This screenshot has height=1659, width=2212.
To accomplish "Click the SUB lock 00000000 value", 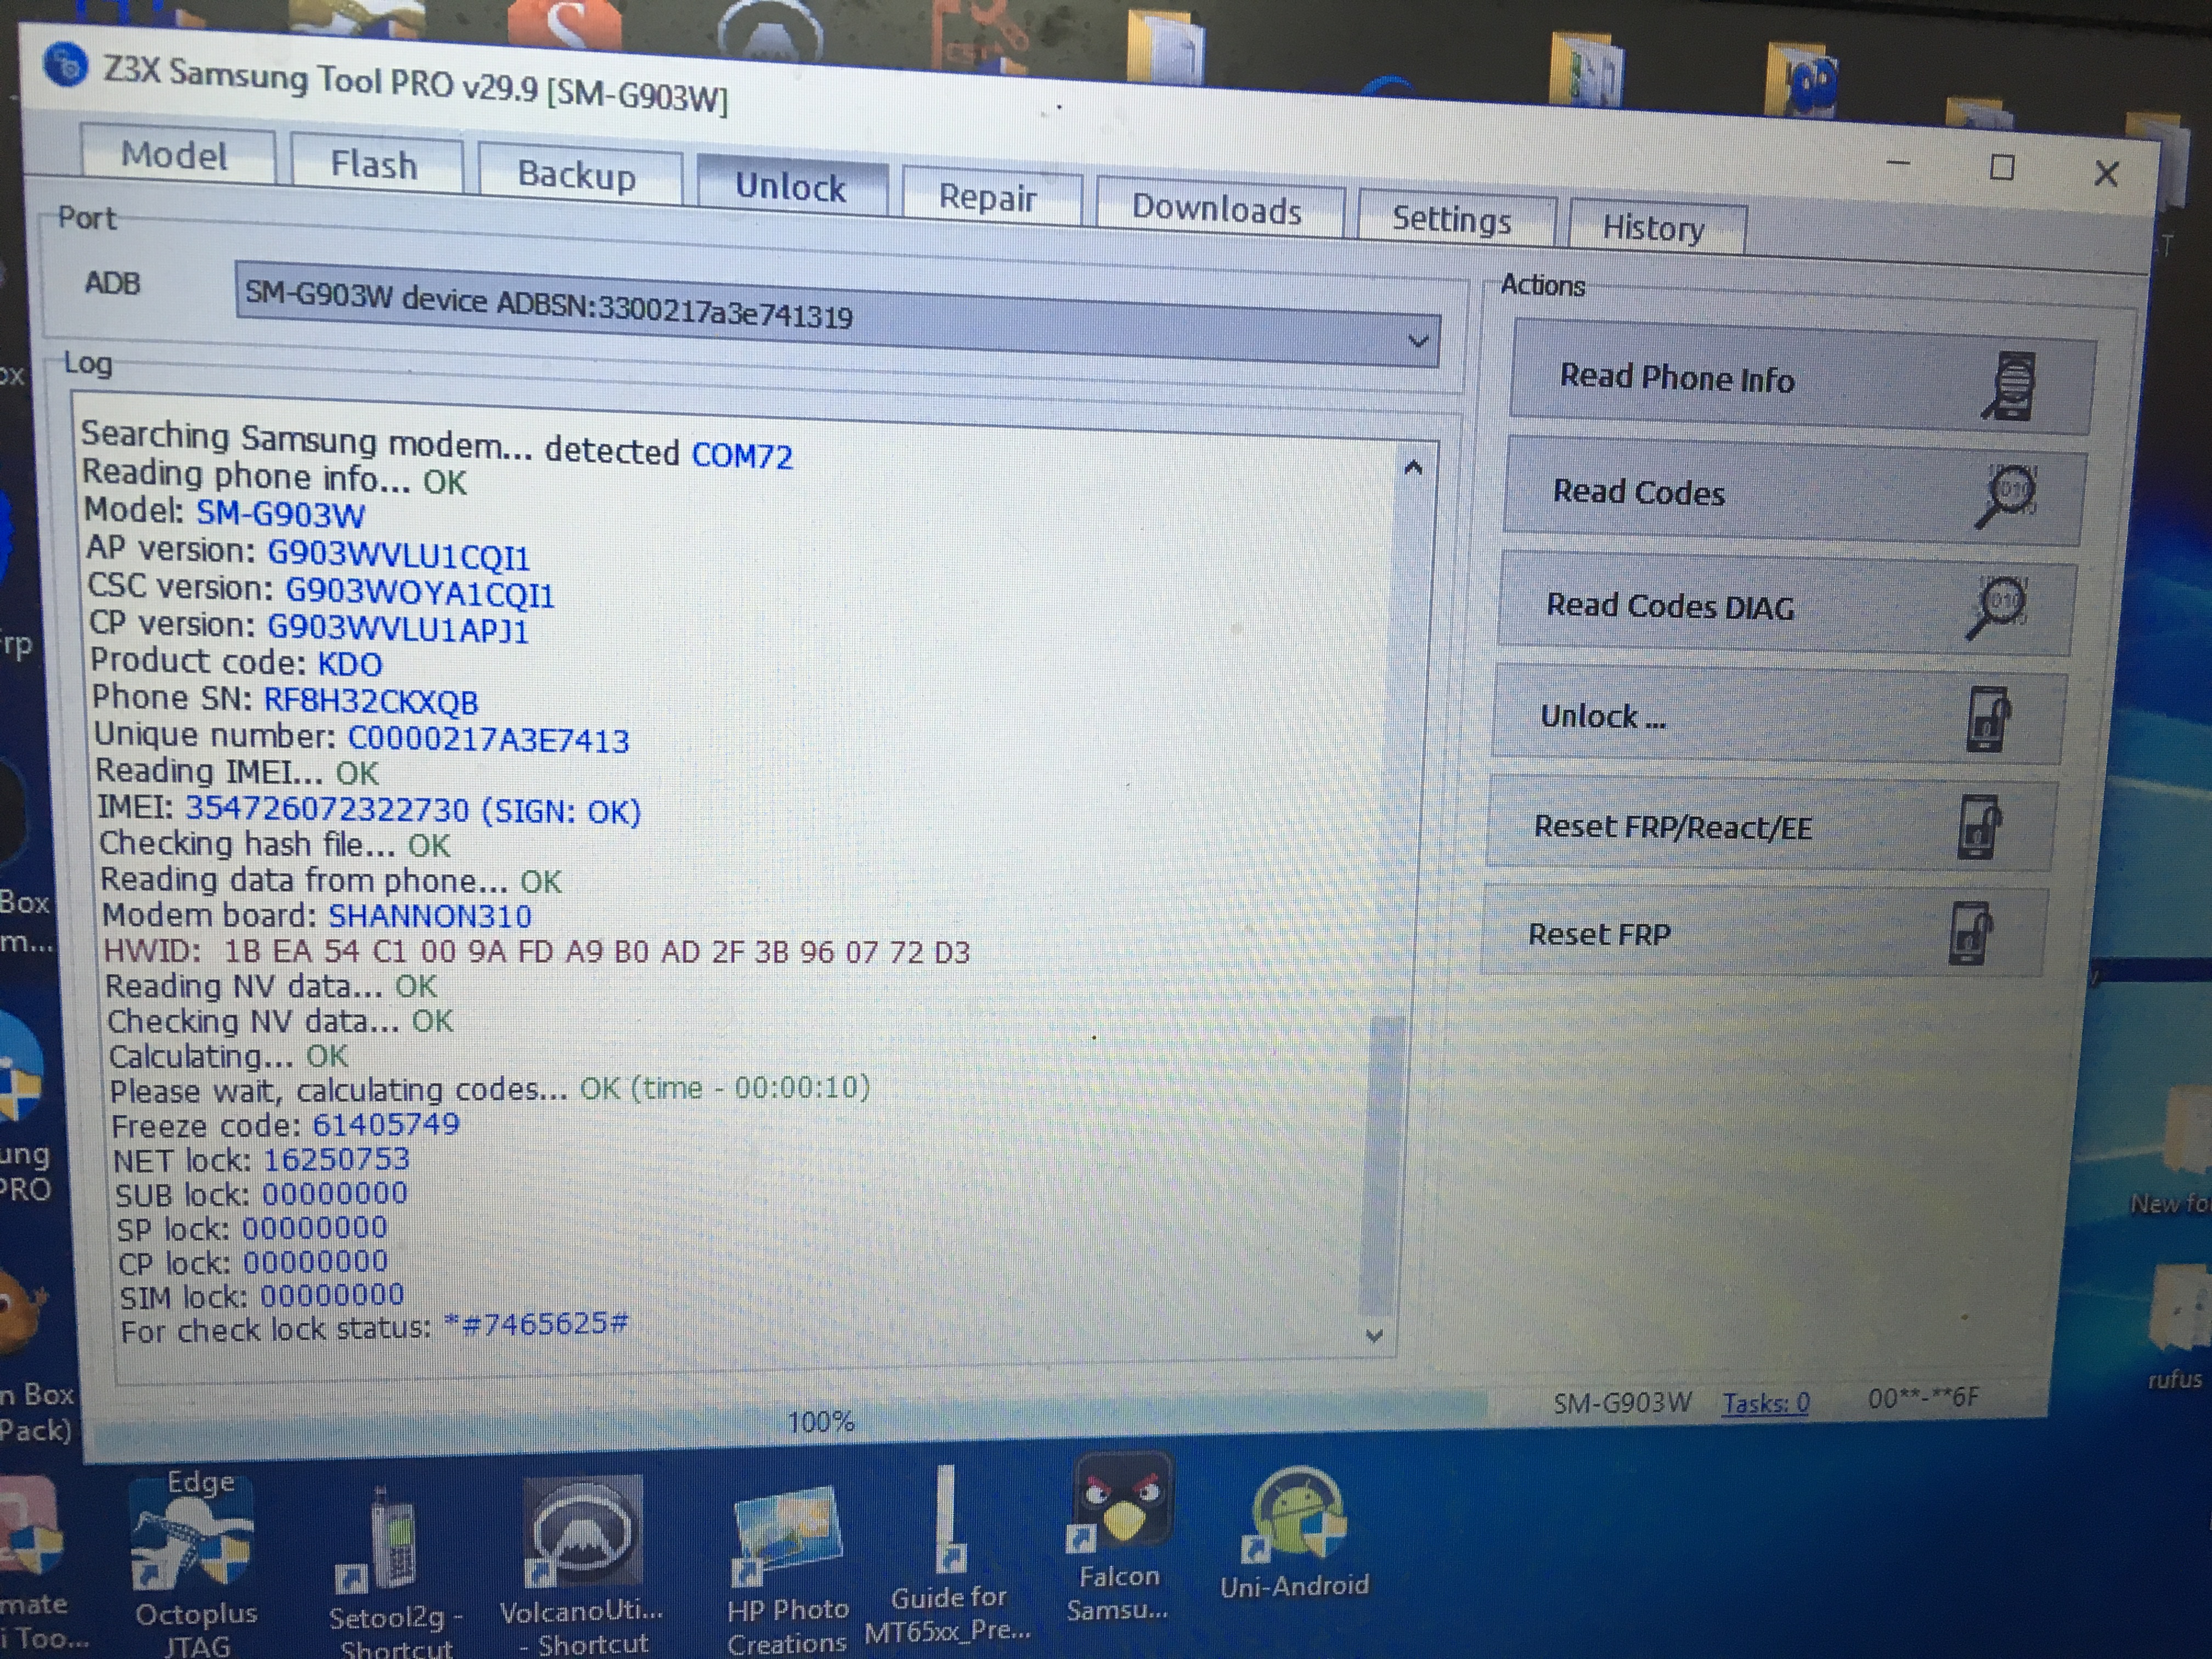I will [x=335, y=1194].
